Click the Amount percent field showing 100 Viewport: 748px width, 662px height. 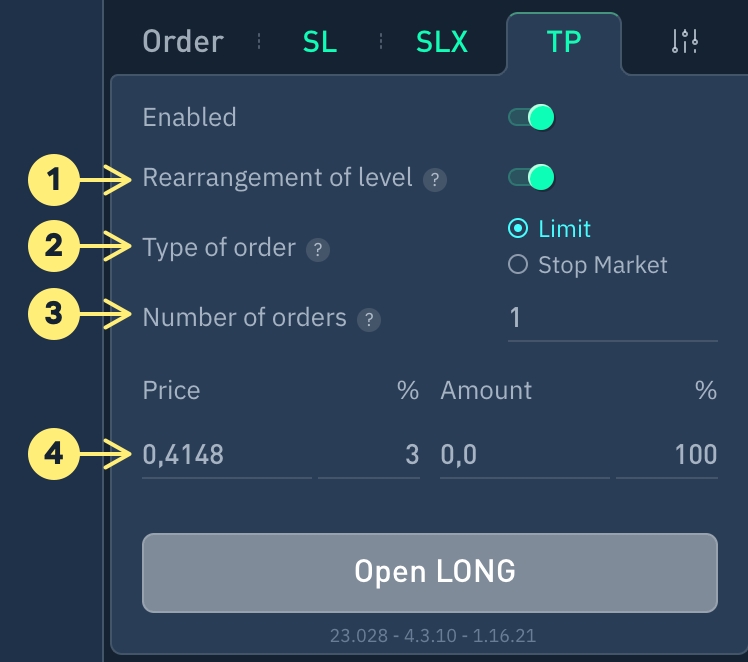[x=667, y=454]
